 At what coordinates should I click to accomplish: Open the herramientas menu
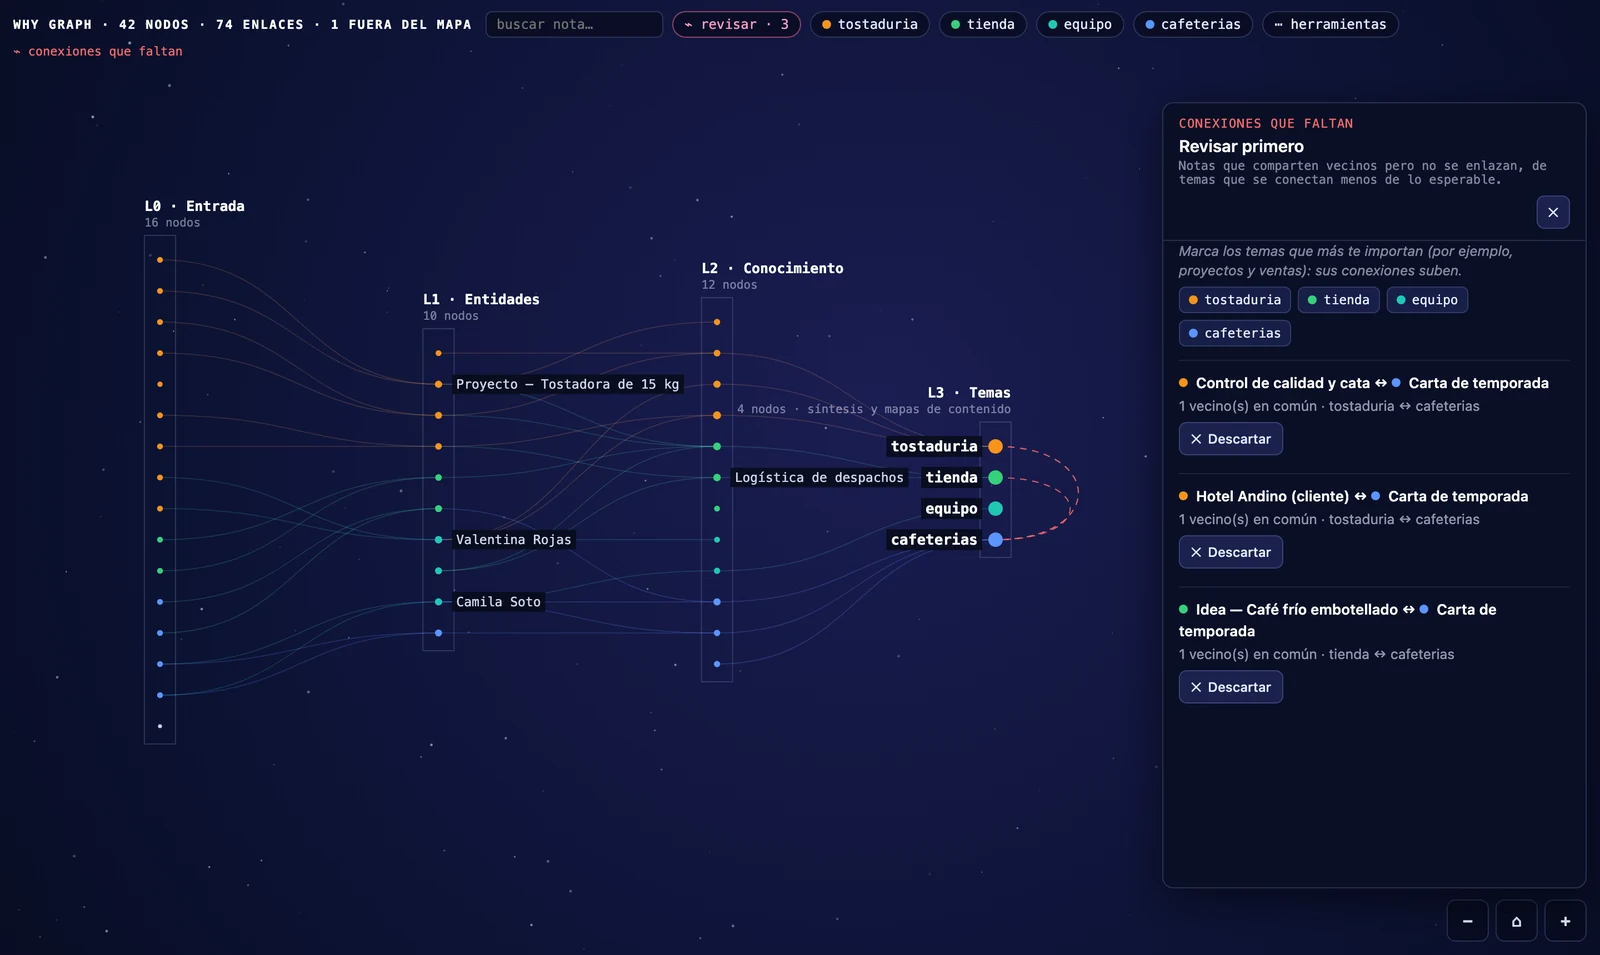[1330, 24]
